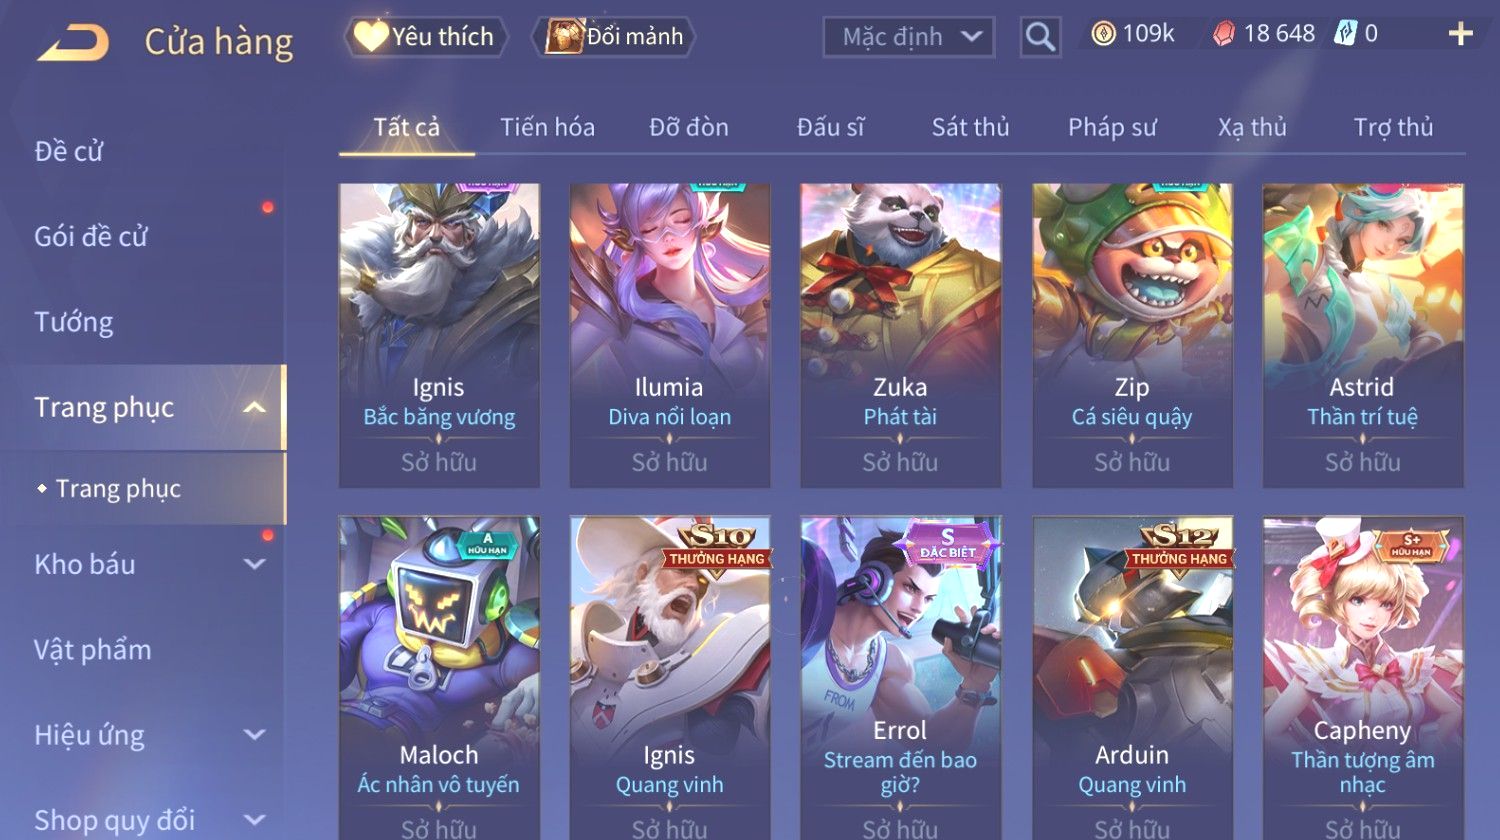Expand the Hiệu ứng sidebar section
This screenshot has height=840, width=1500.
click(255, 735)
